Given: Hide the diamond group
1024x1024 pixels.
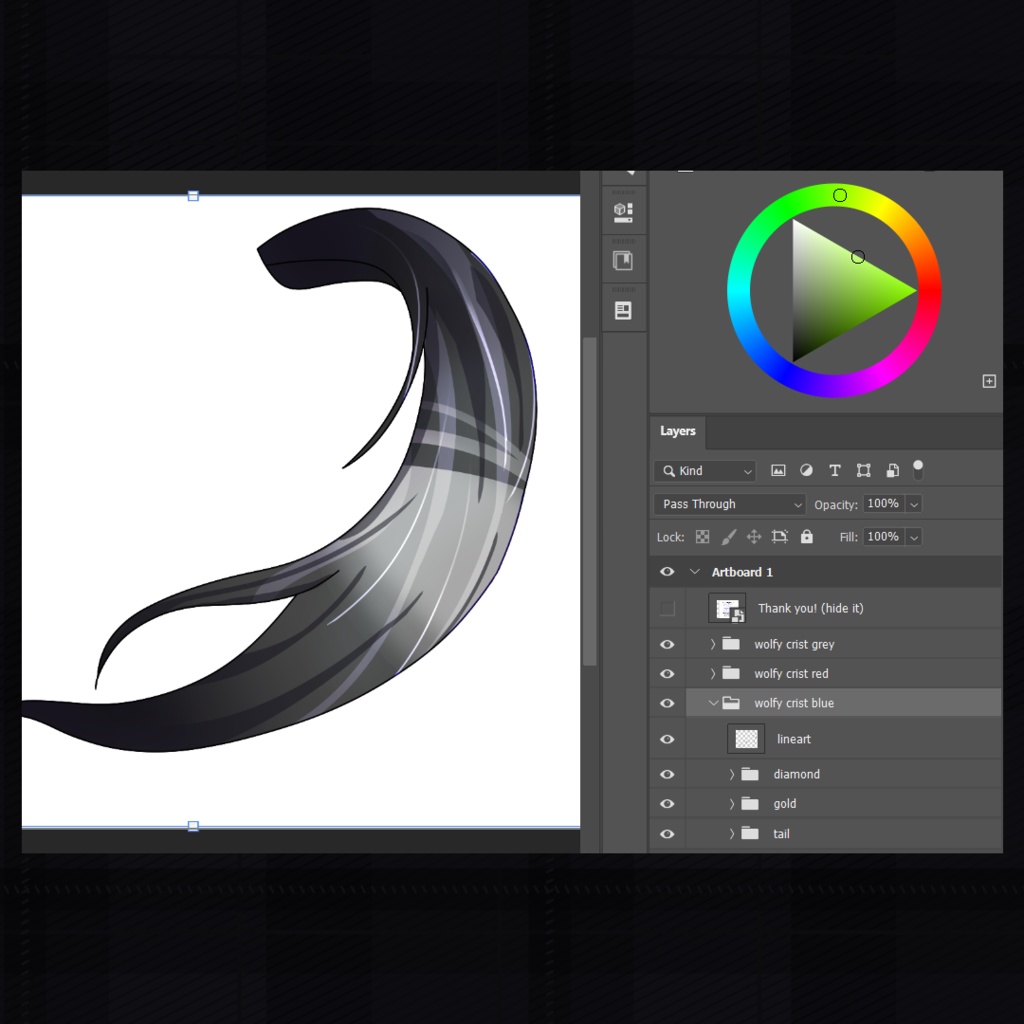Looking at the screenshot, I should pos(667,775).
